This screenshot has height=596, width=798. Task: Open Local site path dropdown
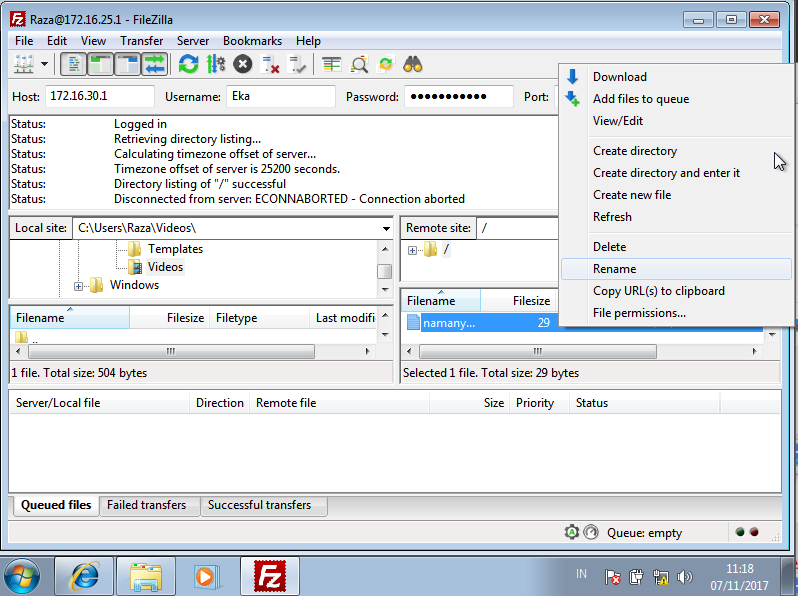(x=386, y=229)
